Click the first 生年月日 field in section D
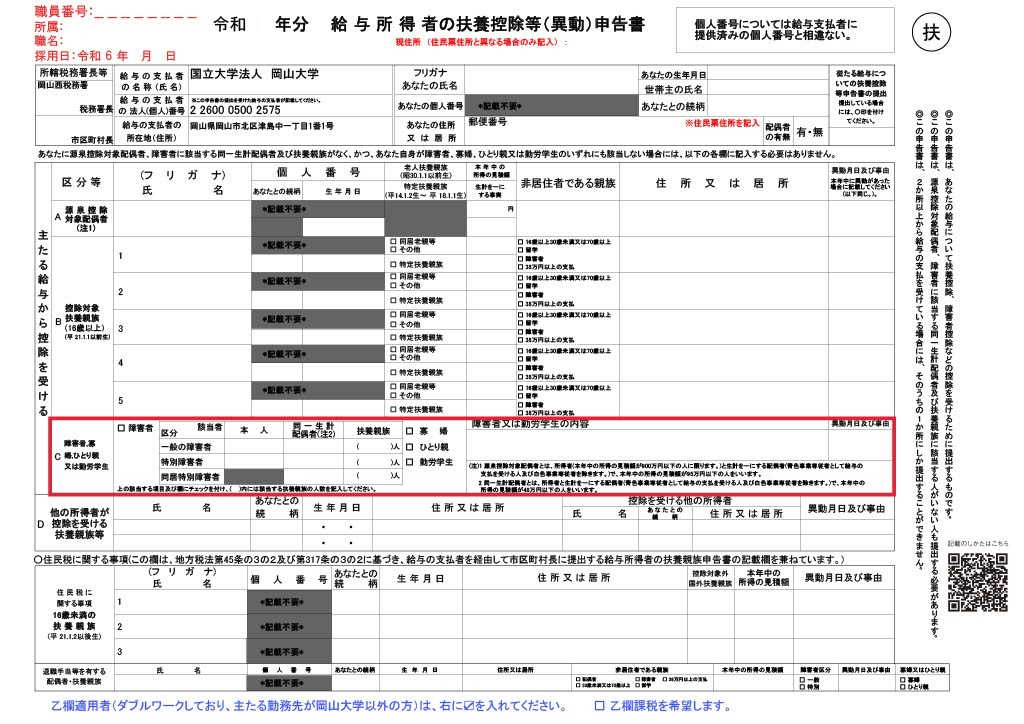Viewport: 1024px width, 724px height. [336, 526]
